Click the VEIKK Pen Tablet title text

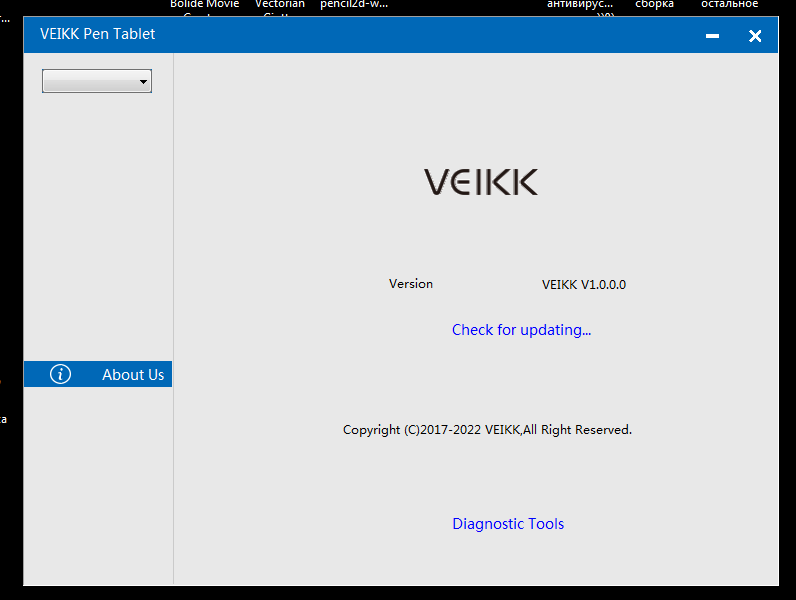pyautogui.click(x=97, y=34)
